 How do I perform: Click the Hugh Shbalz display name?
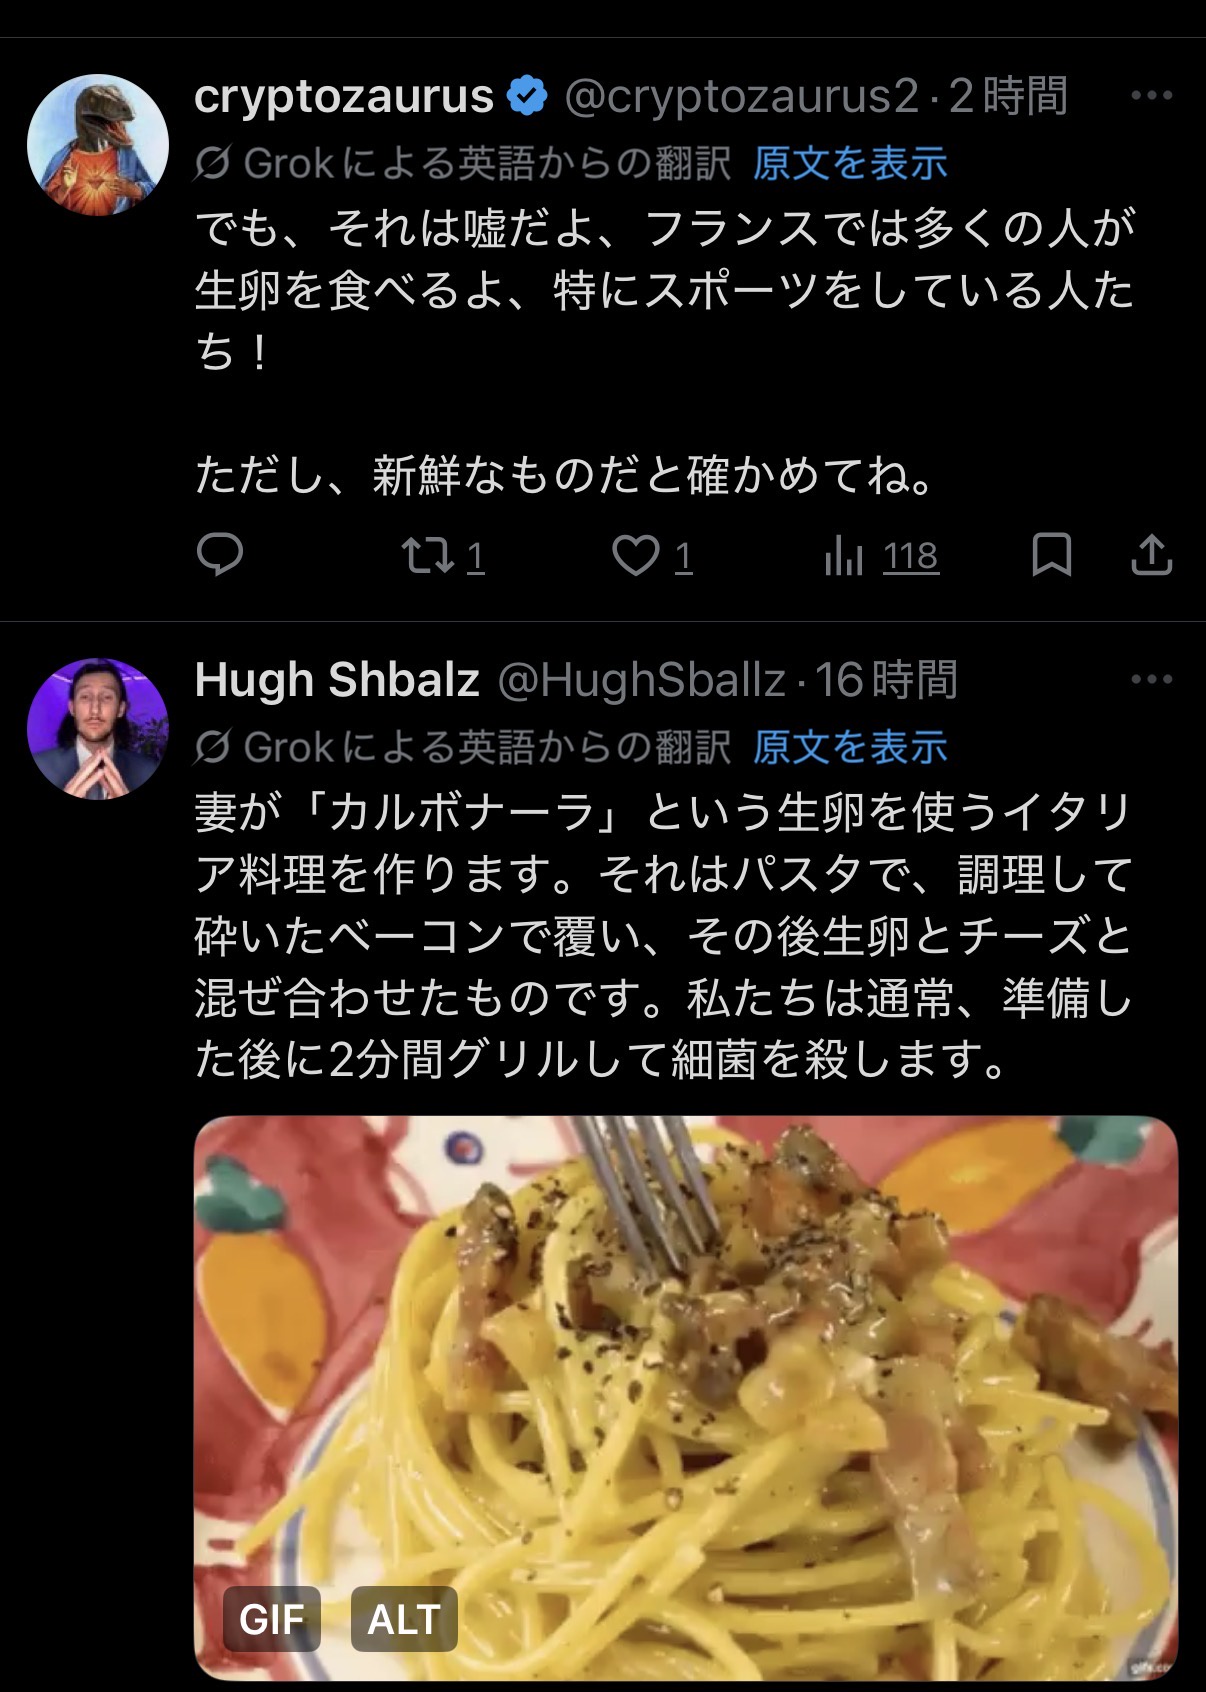337,681
